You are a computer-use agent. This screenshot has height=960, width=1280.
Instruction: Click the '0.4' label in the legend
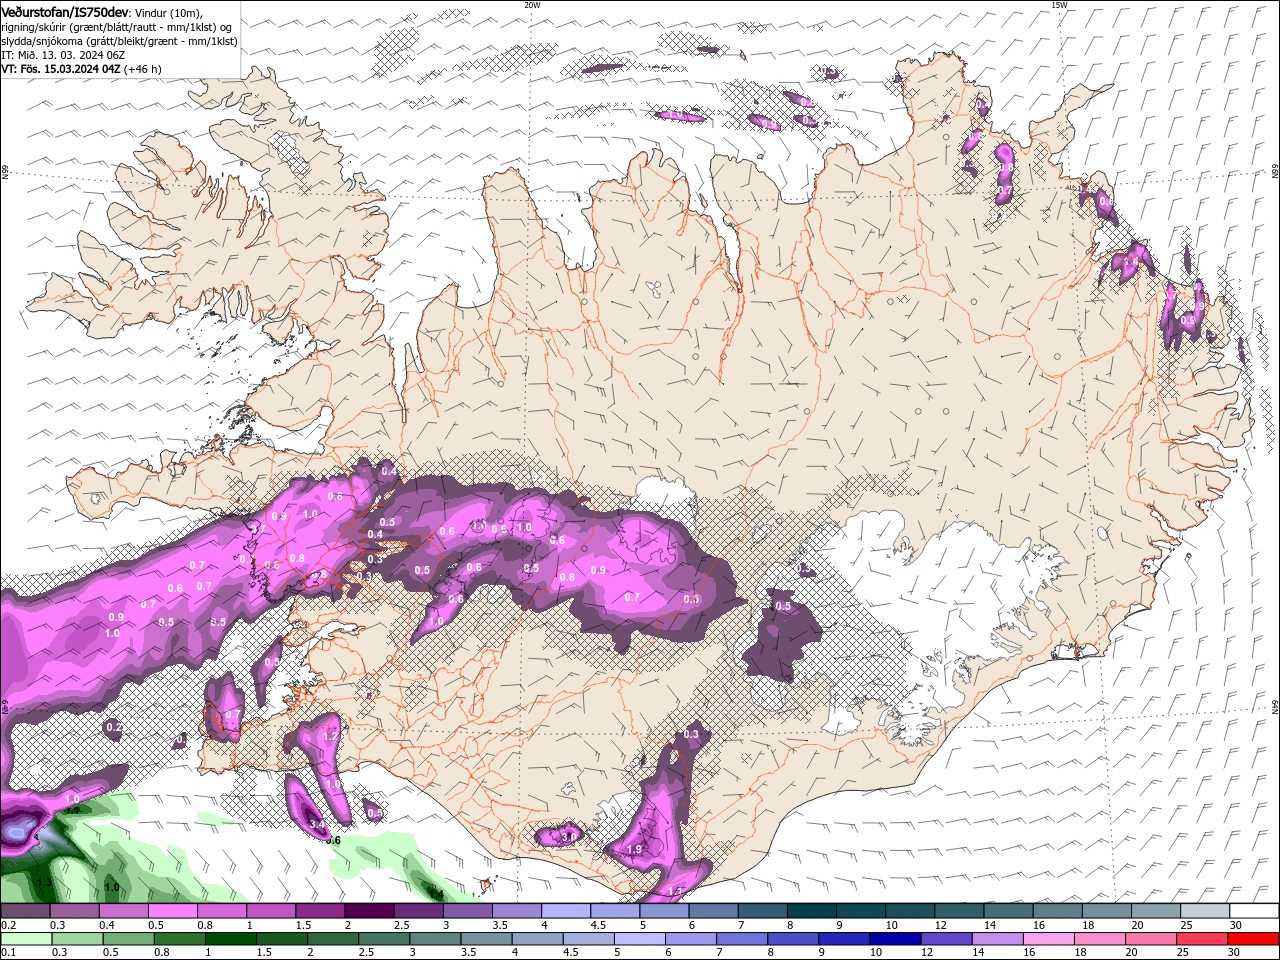tap(107, 925)
